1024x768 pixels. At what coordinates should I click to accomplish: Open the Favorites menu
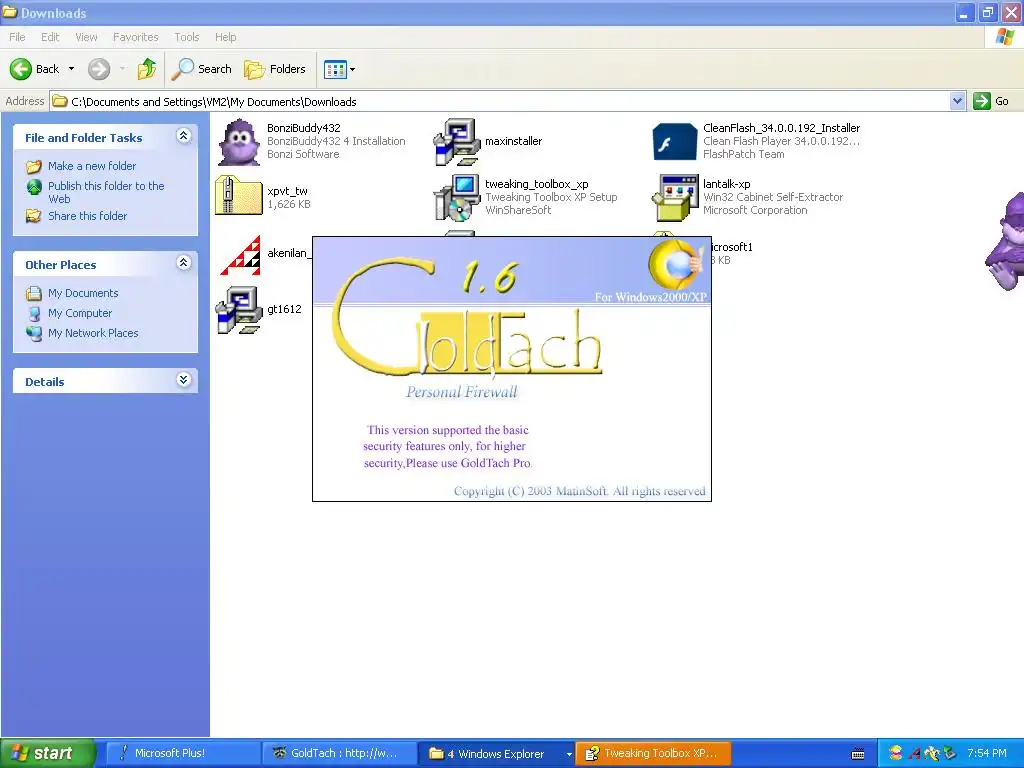[x=135, y=37]
